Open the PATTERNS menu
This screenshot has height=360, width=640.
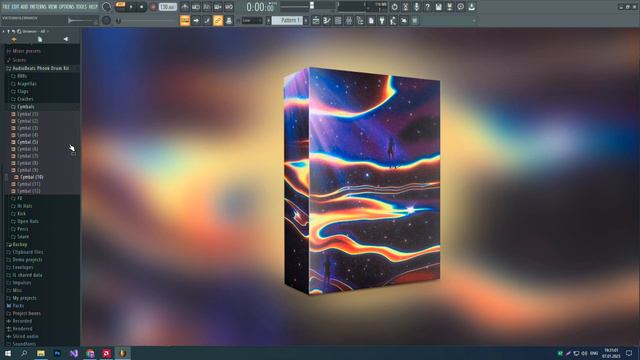coord(38,7)
